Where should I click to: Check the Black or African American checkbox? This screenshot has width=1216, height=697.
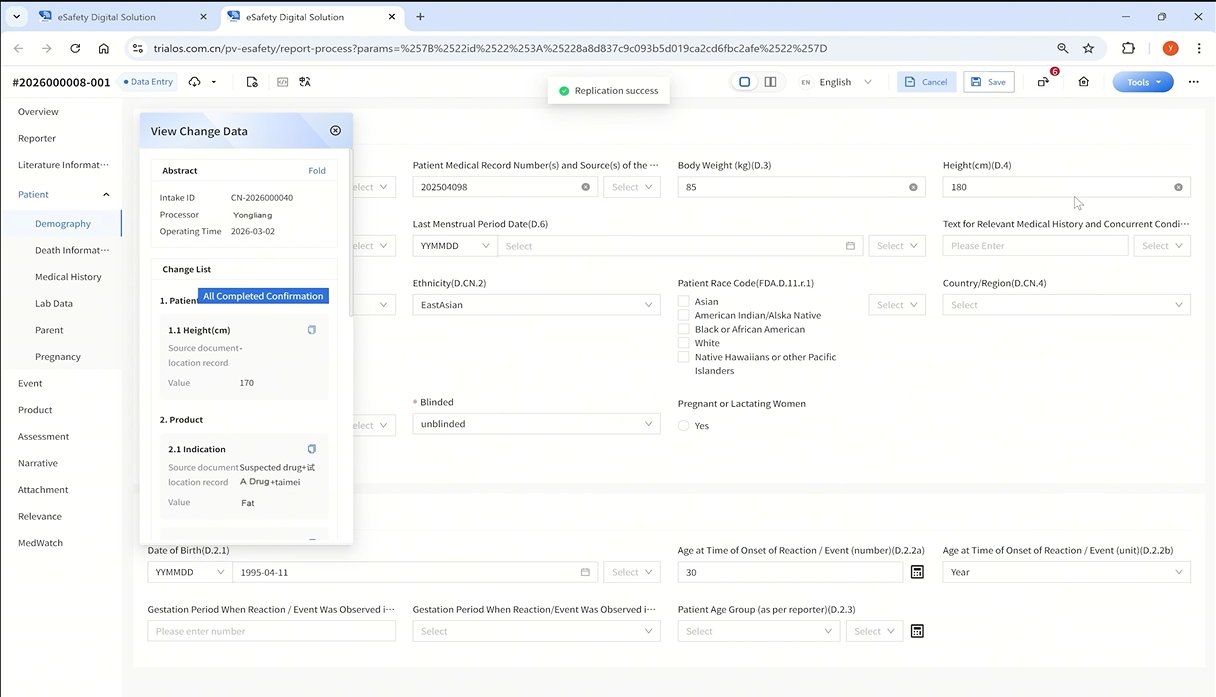pos(683,329)
